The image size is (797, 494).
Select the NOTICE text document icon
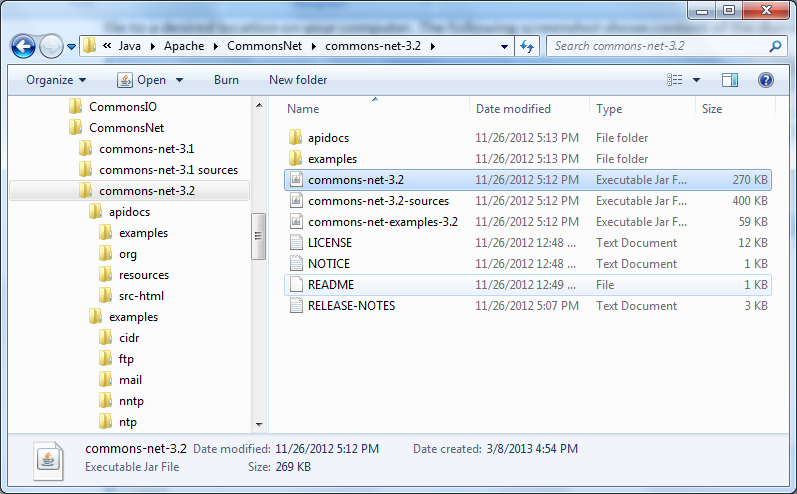point(296,264)
